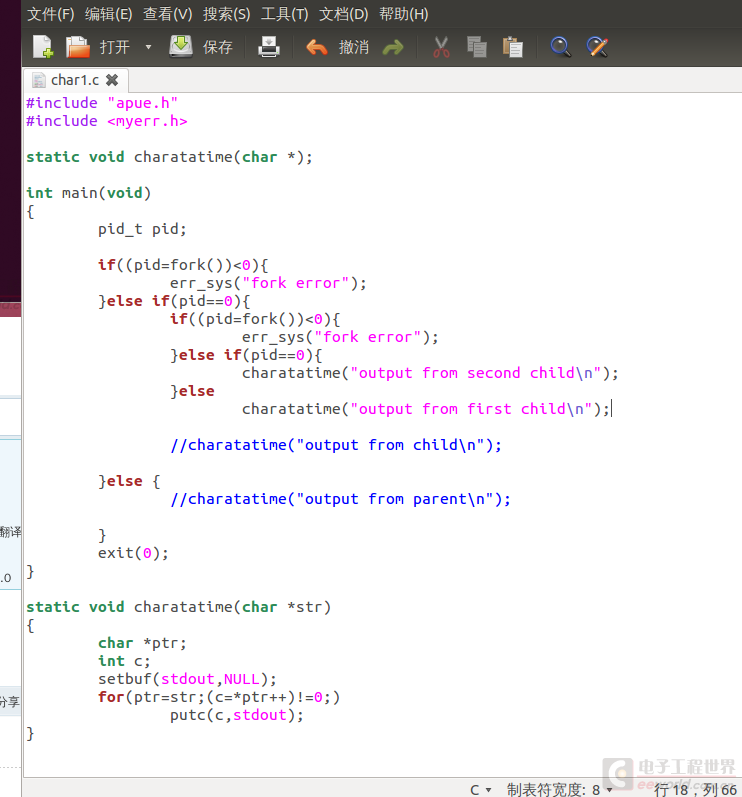Open the C language selector dropdown

click(480, 789)
